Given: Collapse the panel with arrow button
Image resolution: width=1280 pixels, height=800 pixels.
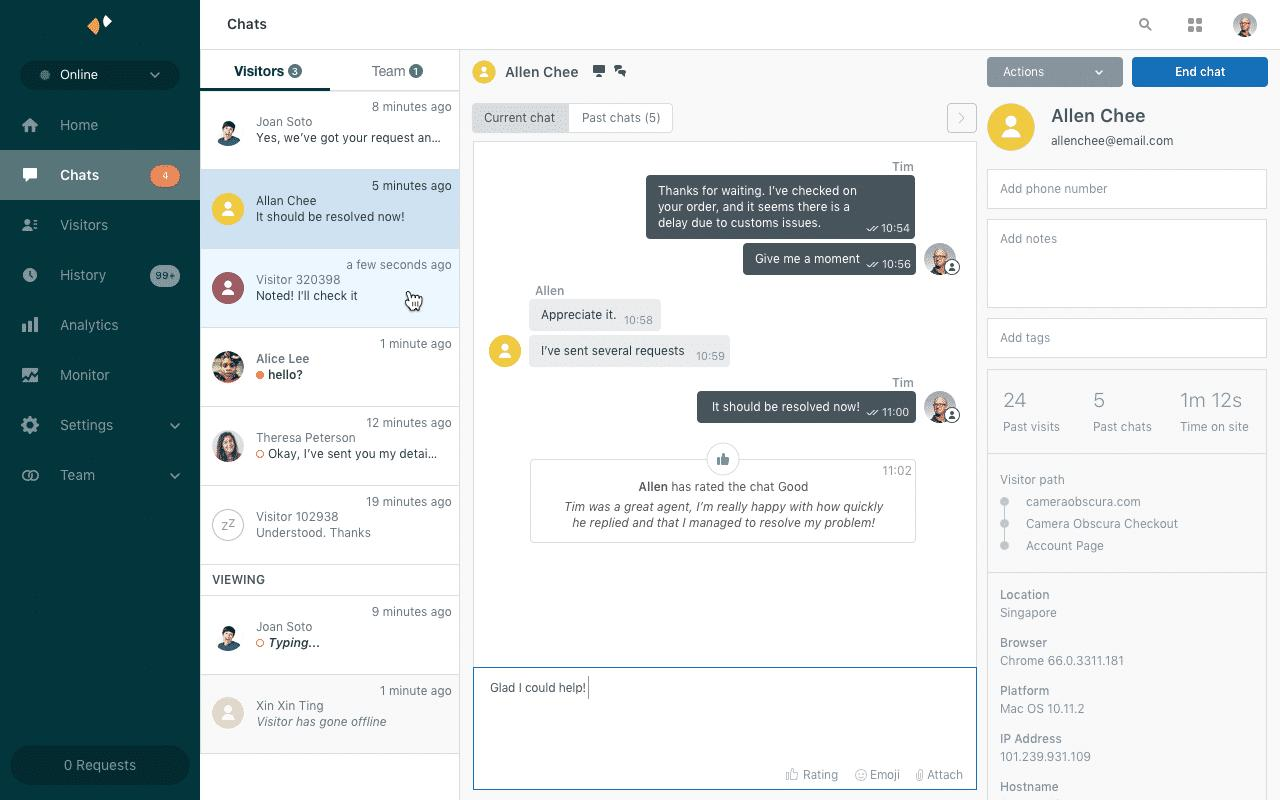Looking at the screenshot, I should (x=961, y=118).
